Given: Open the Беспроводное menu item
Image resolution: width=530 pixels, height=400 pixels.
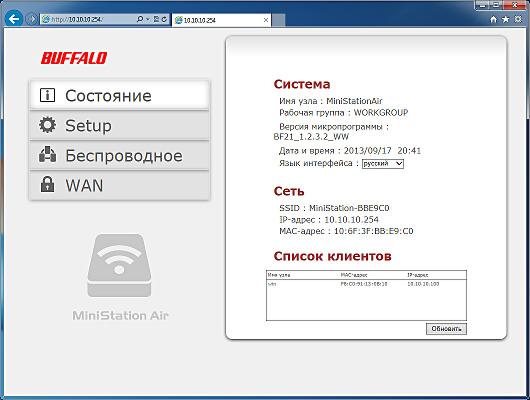Looking at the screenshot, I should (x=120, y=156).
